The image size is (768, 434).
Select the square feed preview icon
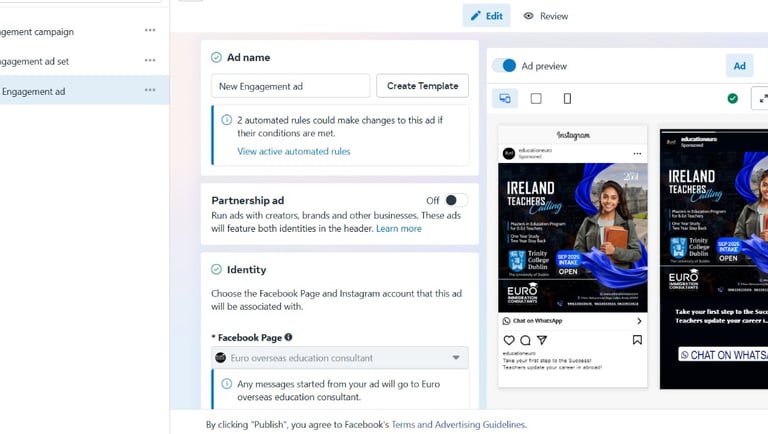pyautogui.click(x=536, y=99)
